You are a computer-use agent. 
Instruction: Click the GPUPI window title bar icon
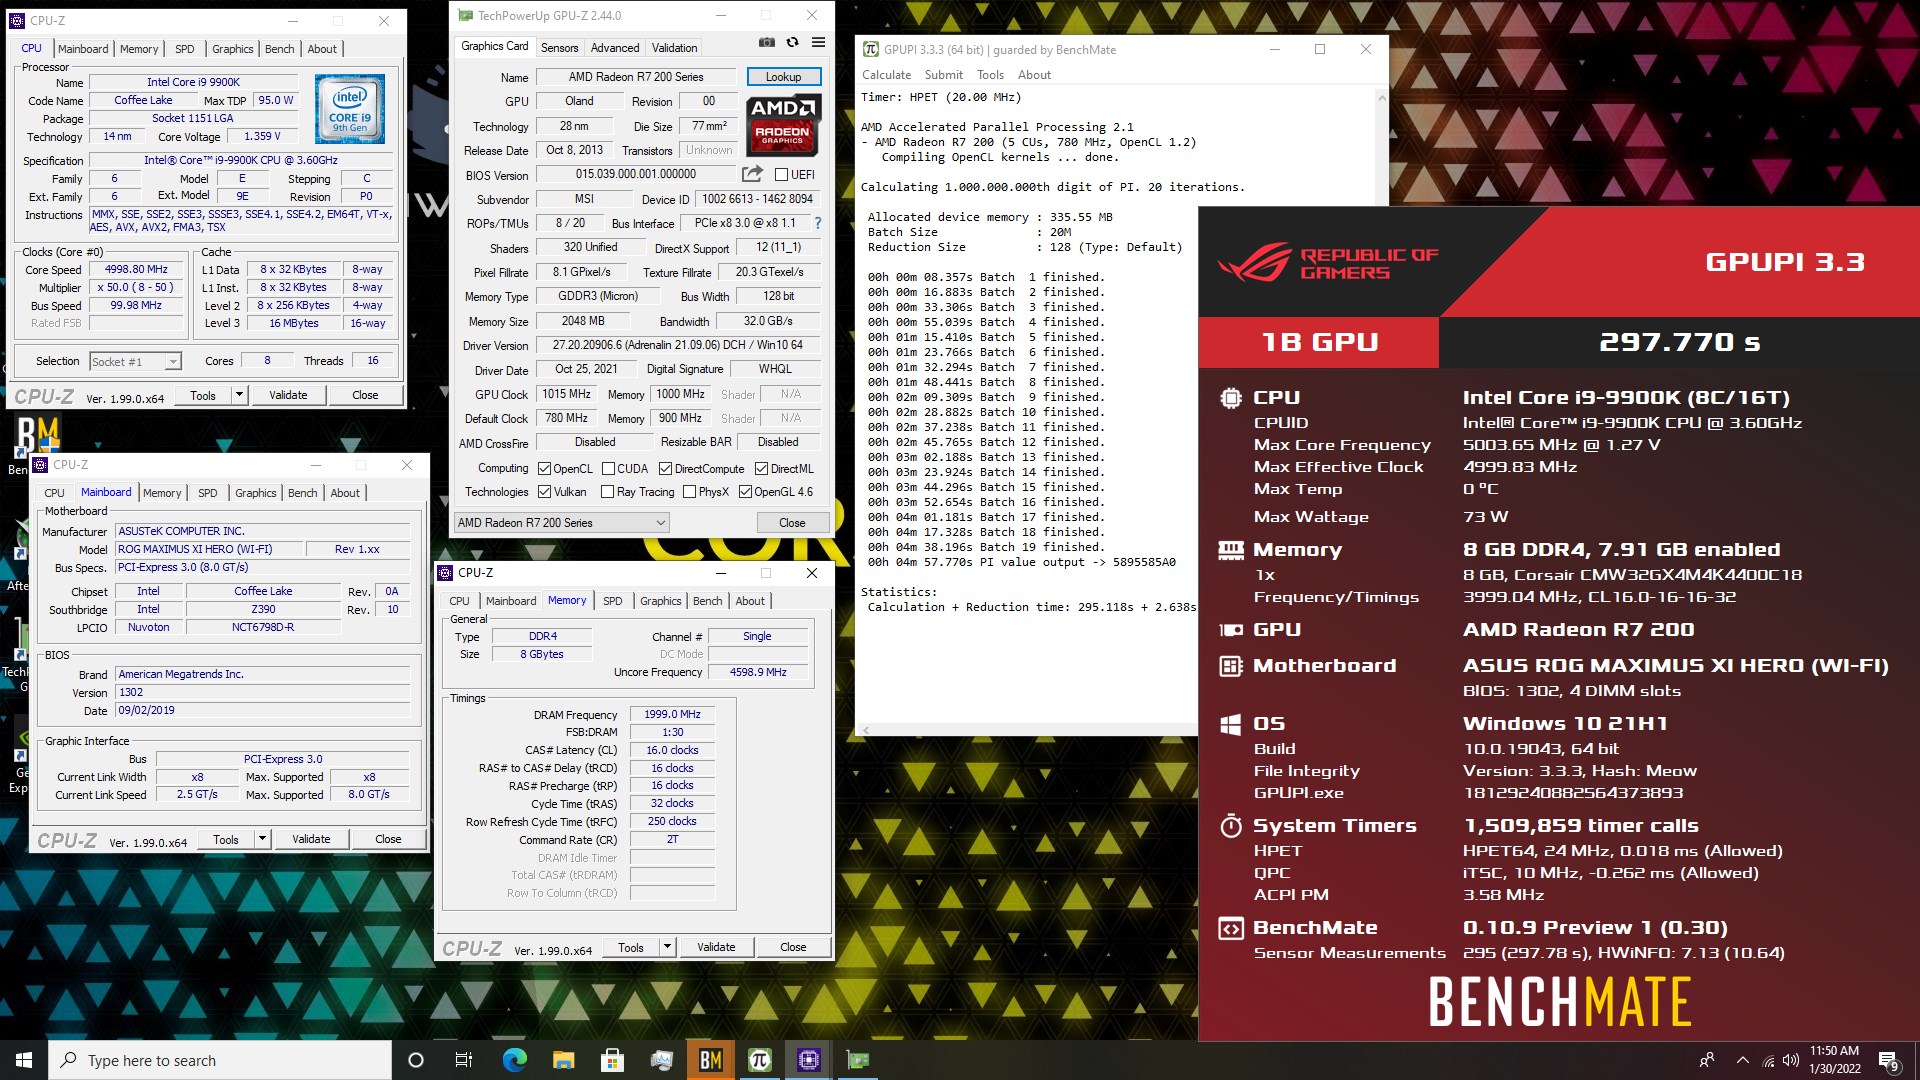(871, 49)
